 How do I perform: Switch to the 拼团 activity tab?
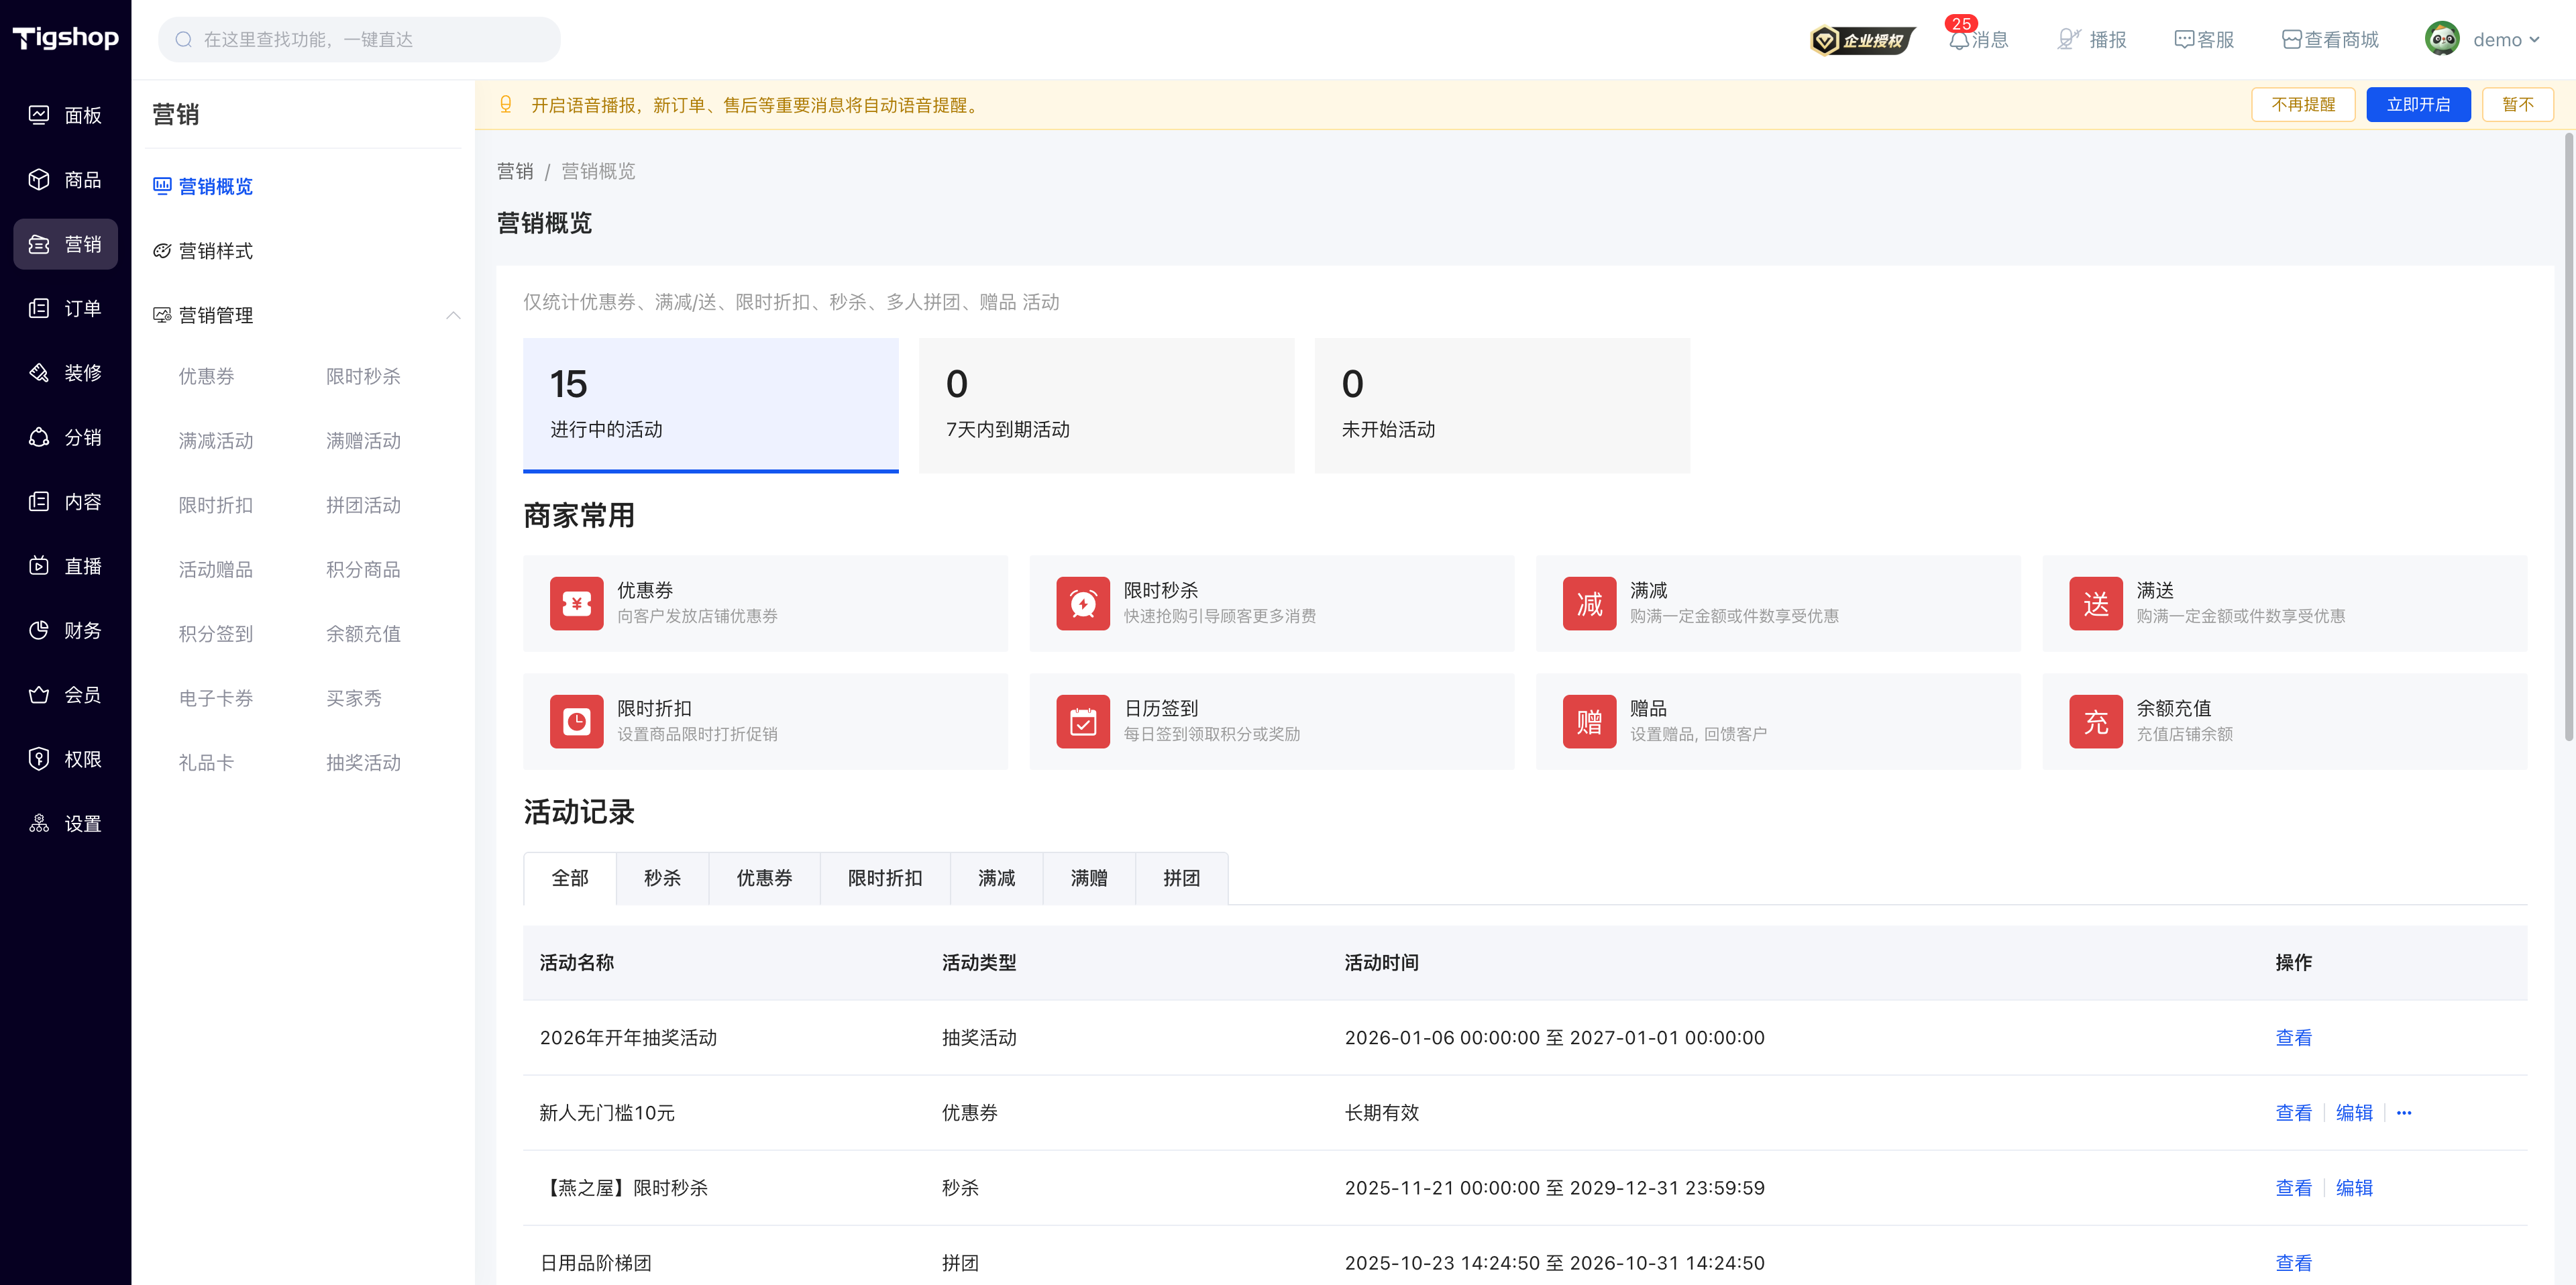tap(1181, 878)
